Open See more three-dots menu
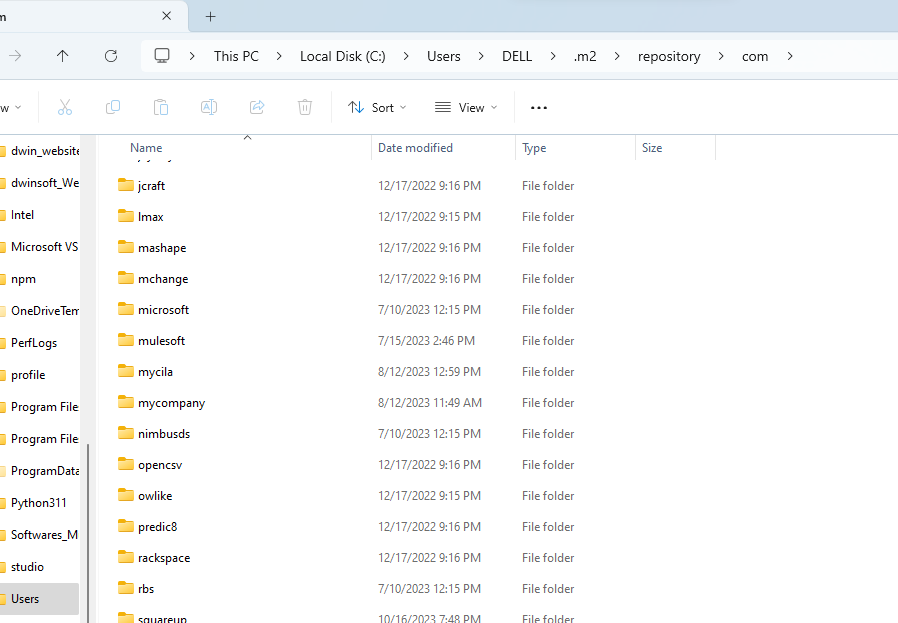The width and height of the screenshot is (898, 623). click(539, 107)
